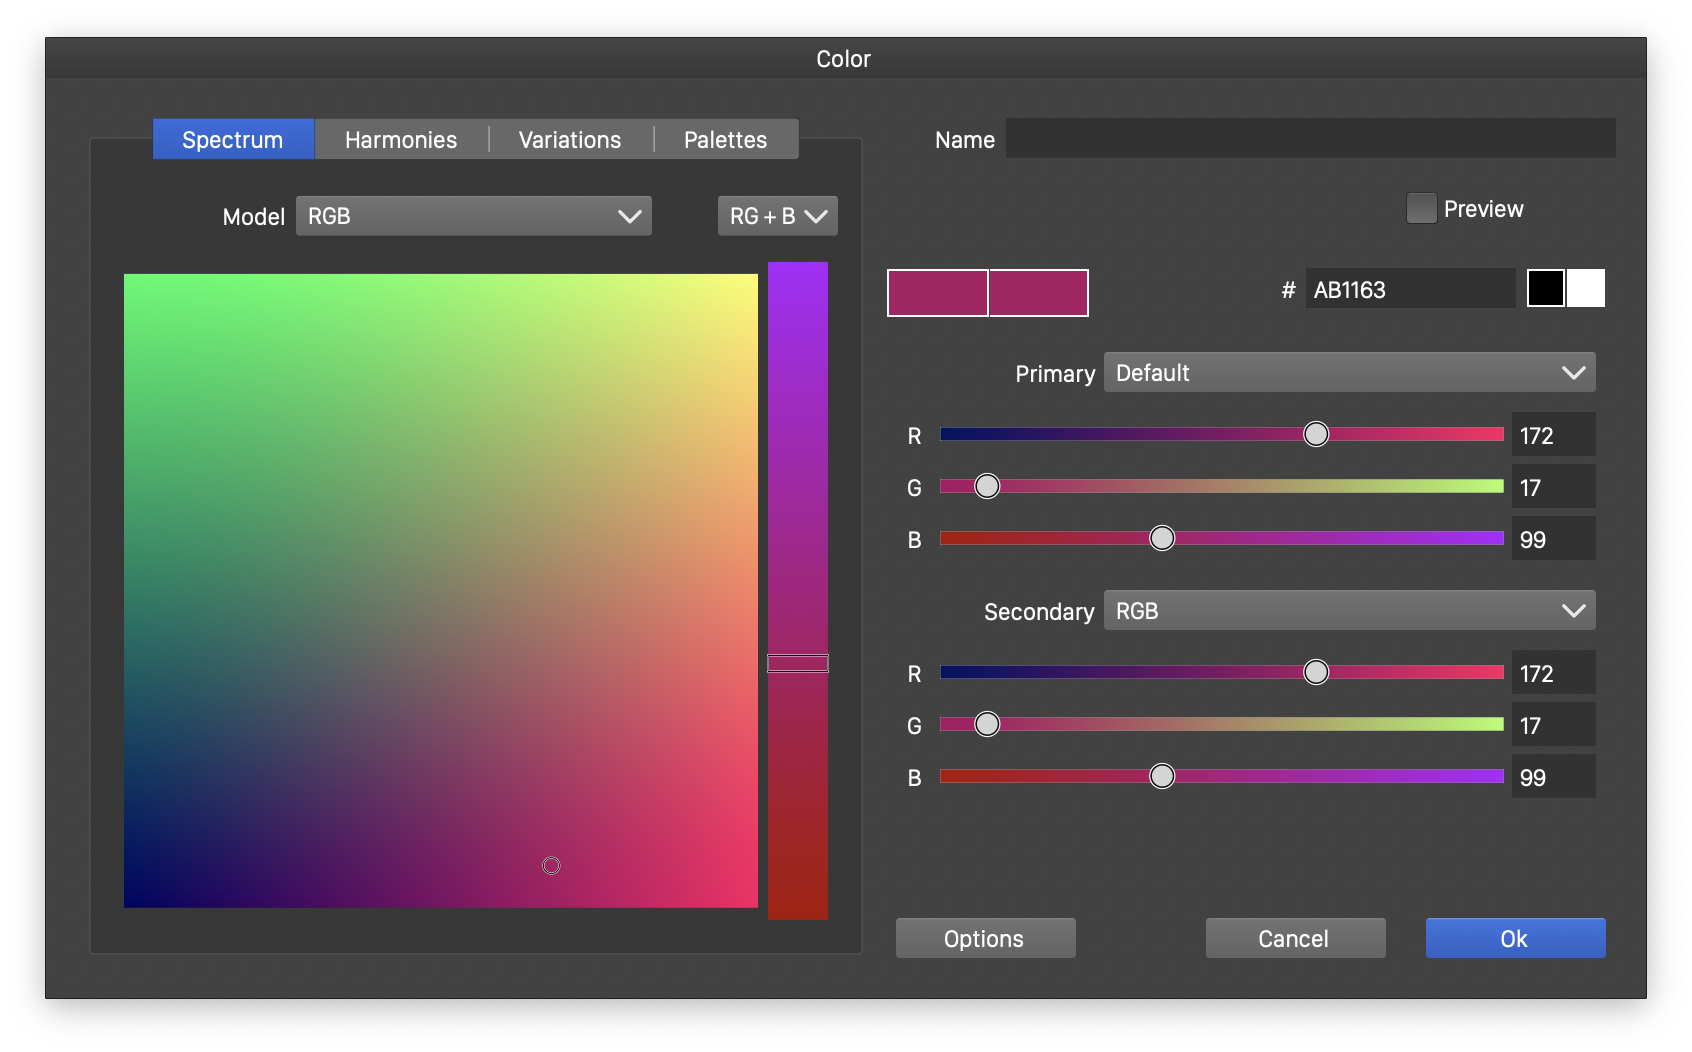This screenshot has width=1692, height=1052.
Task: Open the RG + B axis dropdown
Action: pos(776,215)
